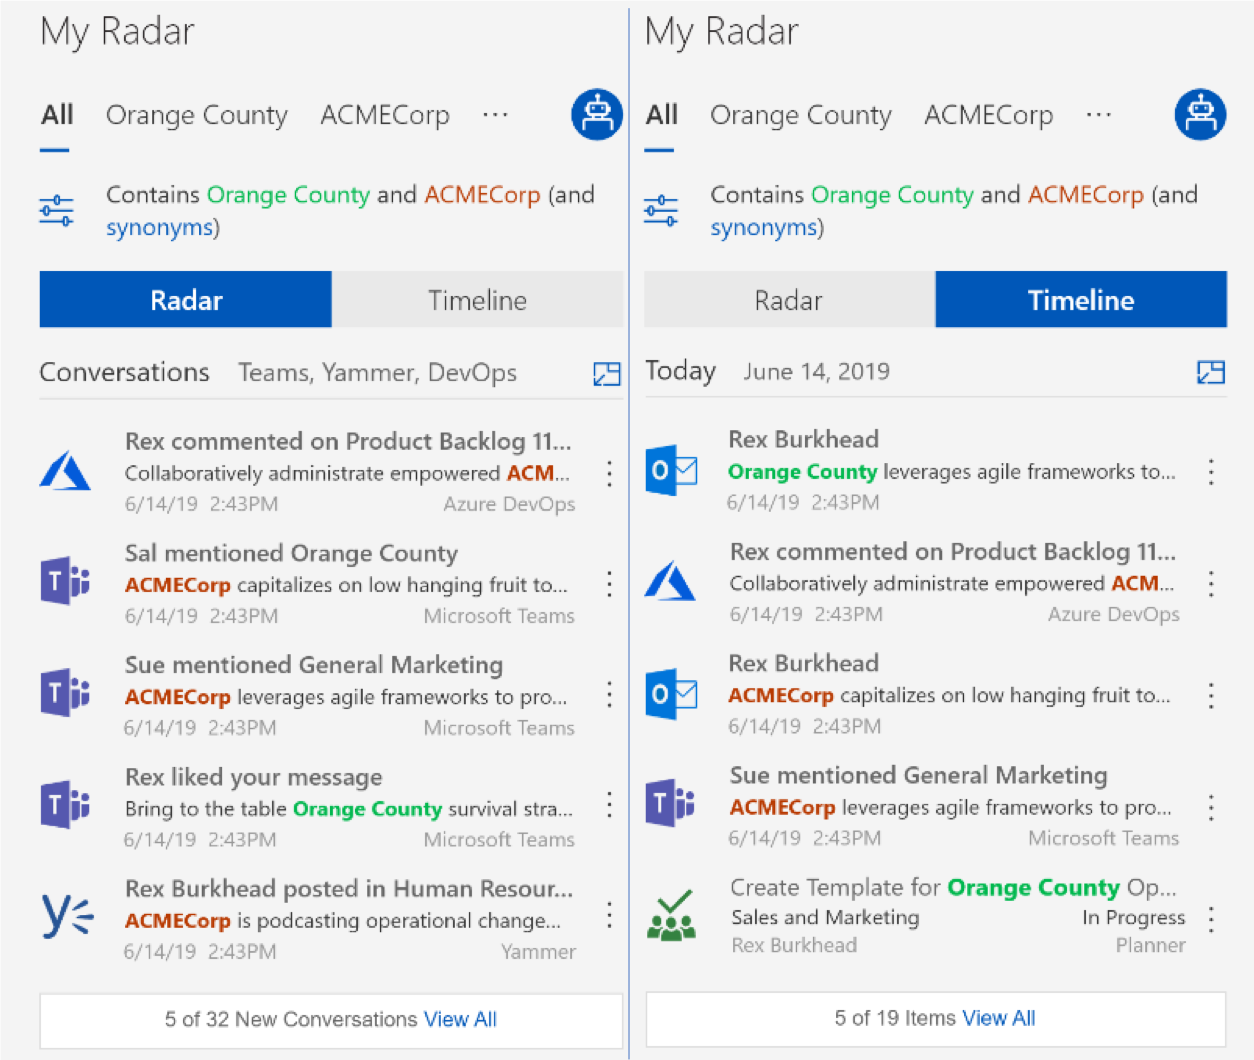Open more options for Product Backlog comment in Timeline

click(1211, 584)
